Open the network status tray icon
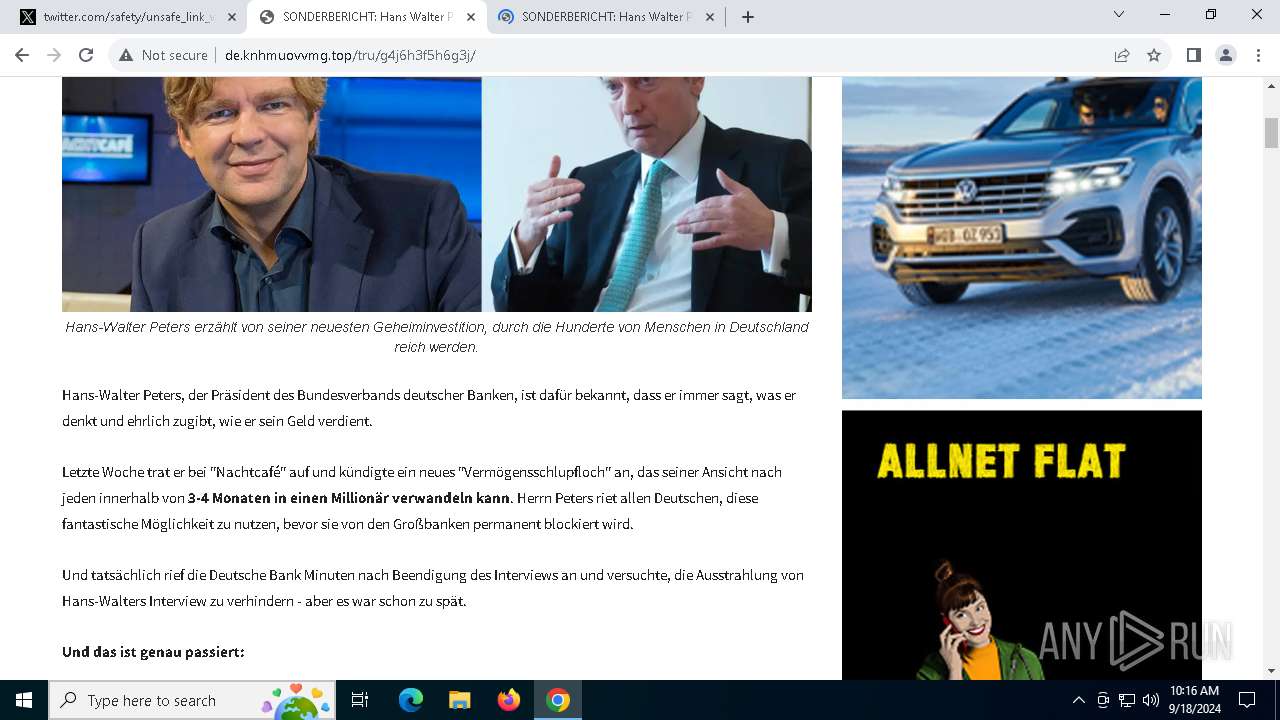The image size is (1280, 720). (1127, 700)
